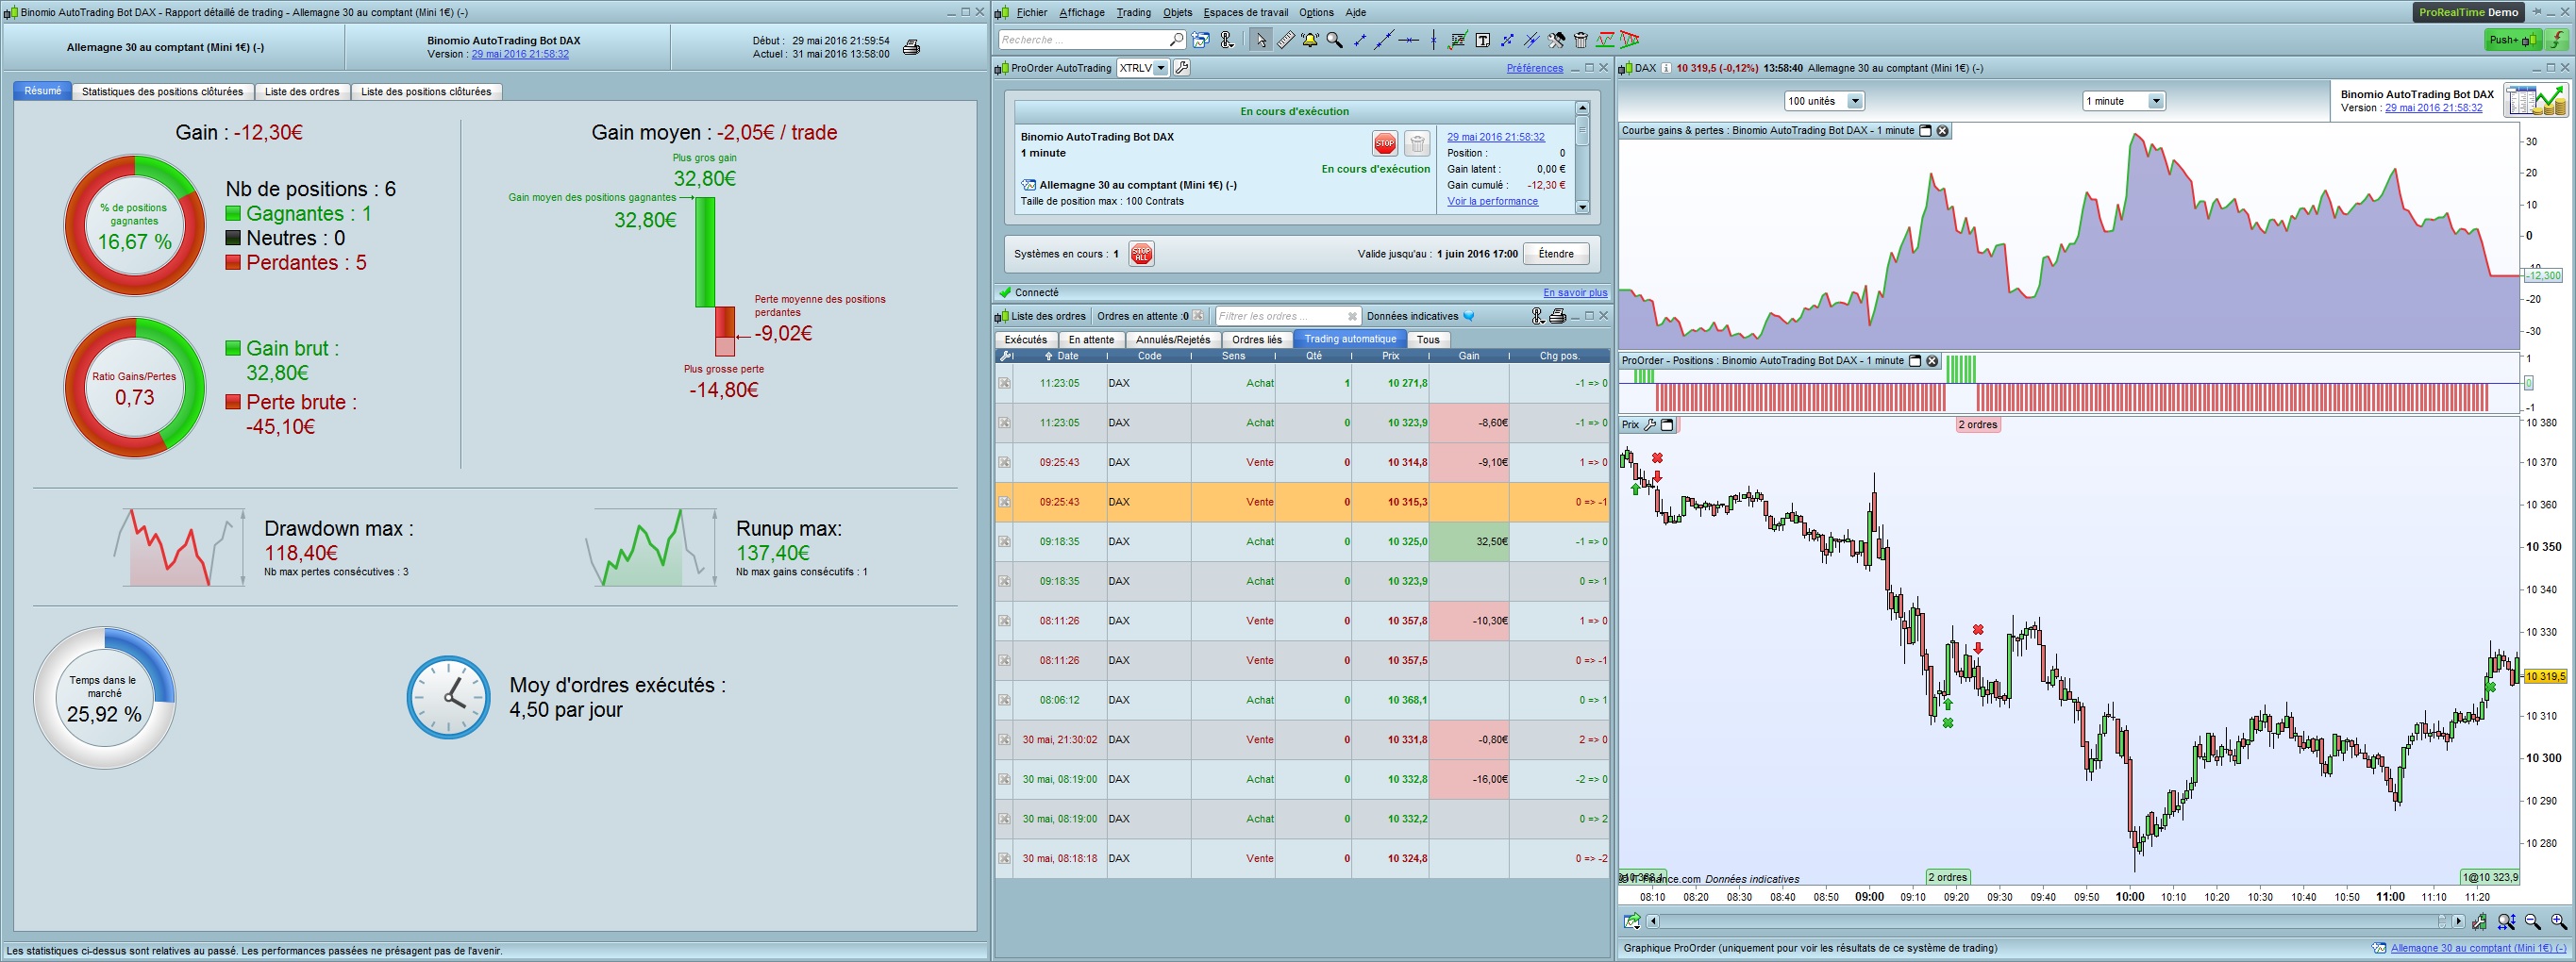Open the 1 minute timeframe dropdown
This screenshot has width=2576, height=962.
[x=2155, y=101]
